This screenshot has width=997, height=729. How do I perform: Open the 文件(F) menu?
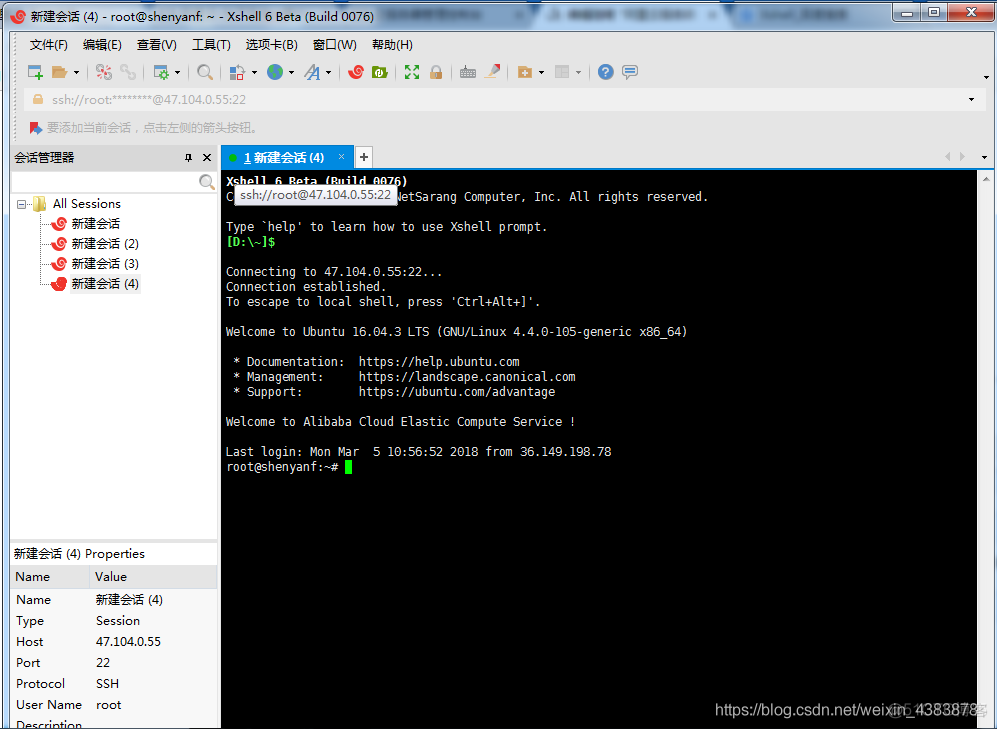48,45
